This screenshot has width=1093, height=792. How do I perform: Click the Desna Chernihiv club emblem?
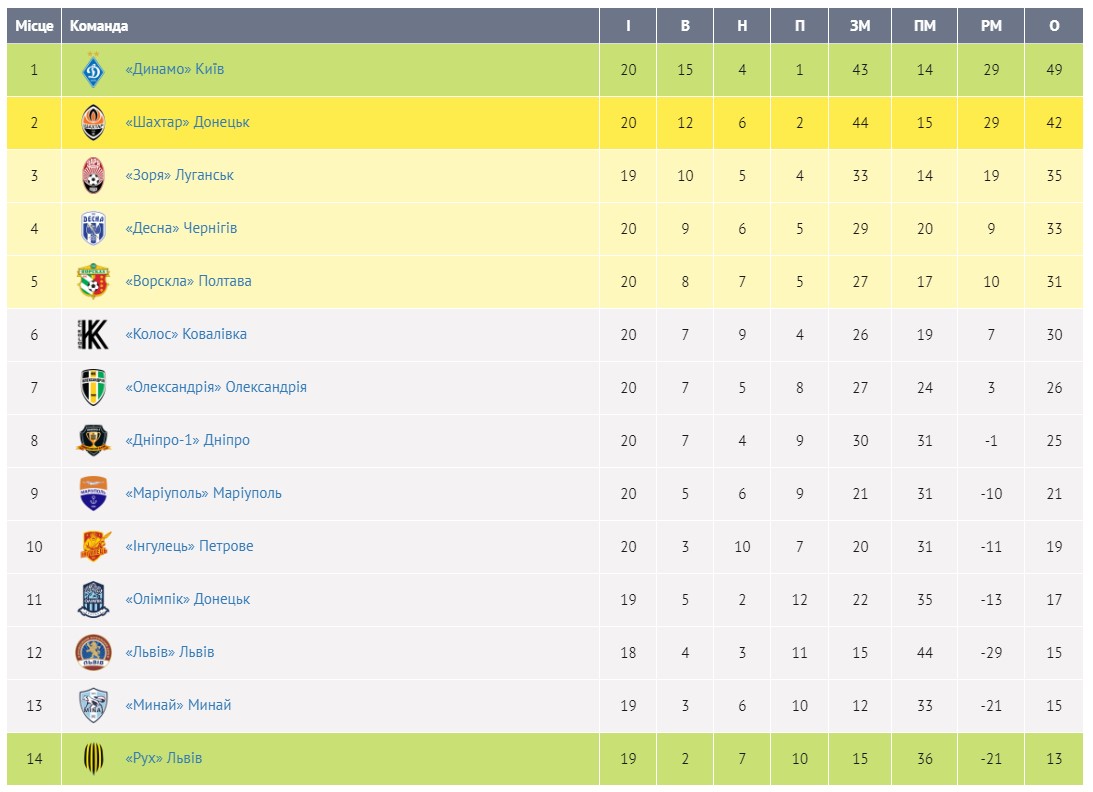(93, 228)
